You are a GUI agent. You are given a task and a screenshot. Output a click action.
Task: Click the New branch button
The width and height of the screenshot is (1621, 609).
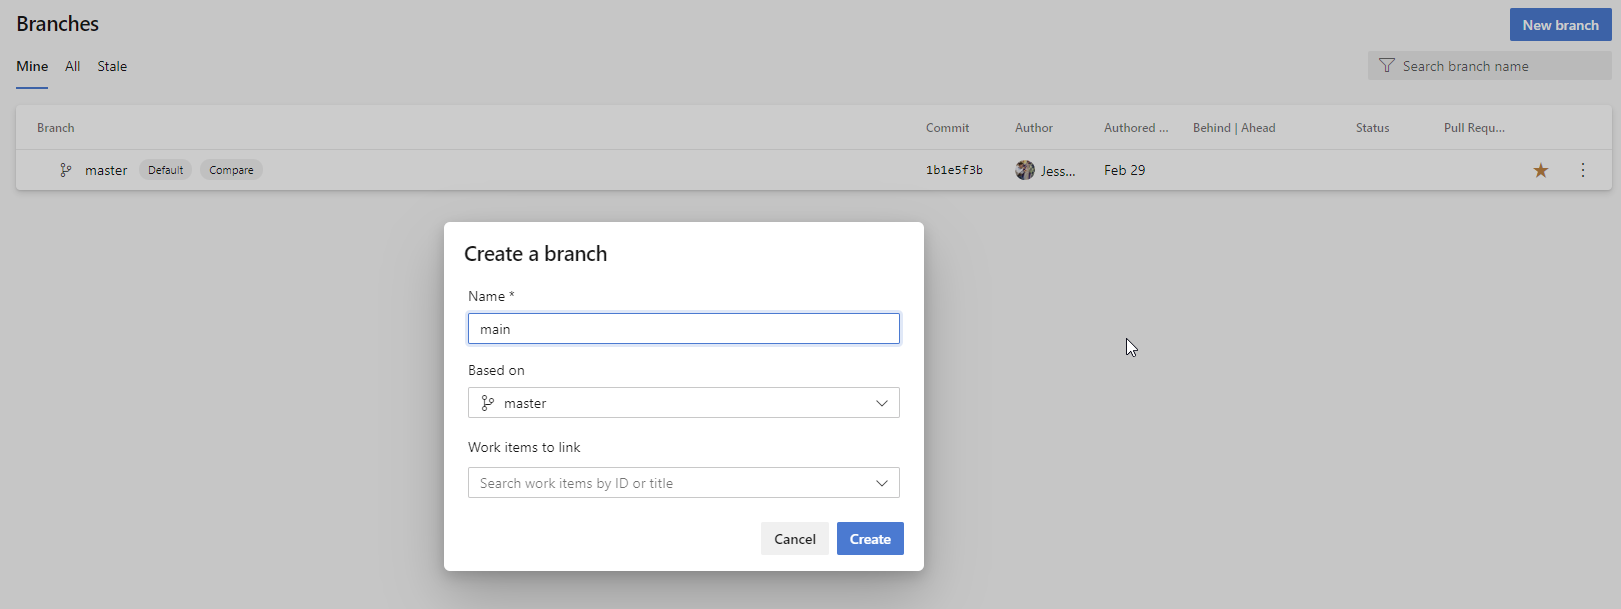(x=1560, y=25)
